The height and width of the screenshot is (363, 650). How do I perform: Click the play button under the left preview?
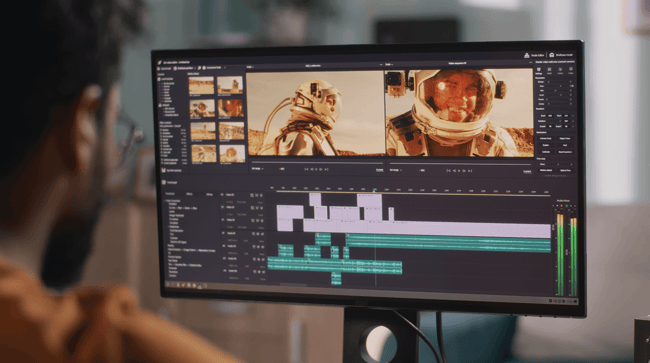(316, 169)
